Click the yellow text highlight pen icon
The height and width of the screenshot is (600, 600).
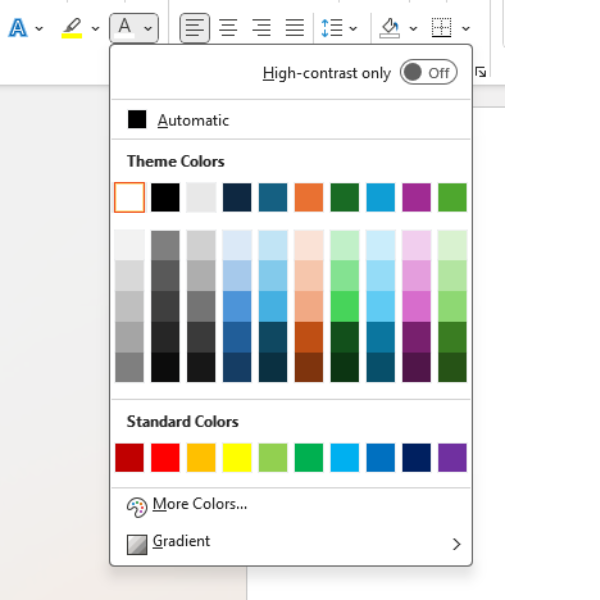coord(71,28)
